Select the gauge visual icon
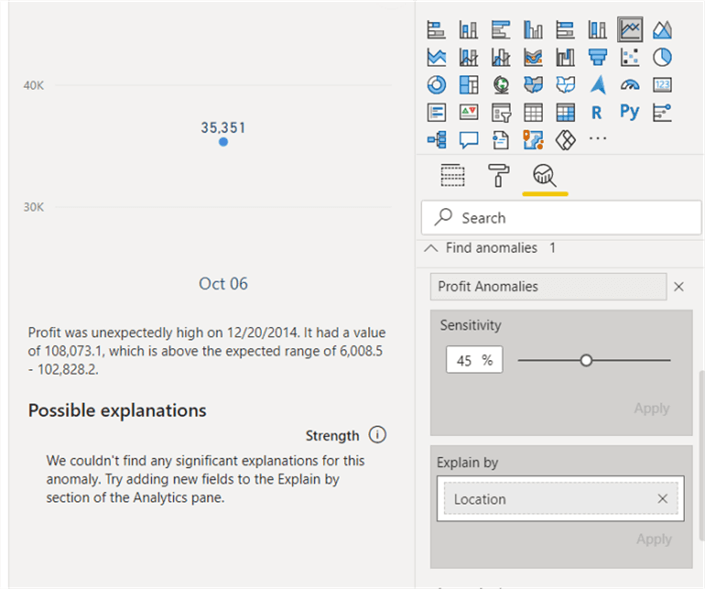The width and height of the screenshot is (705, 589). point(630,85)
